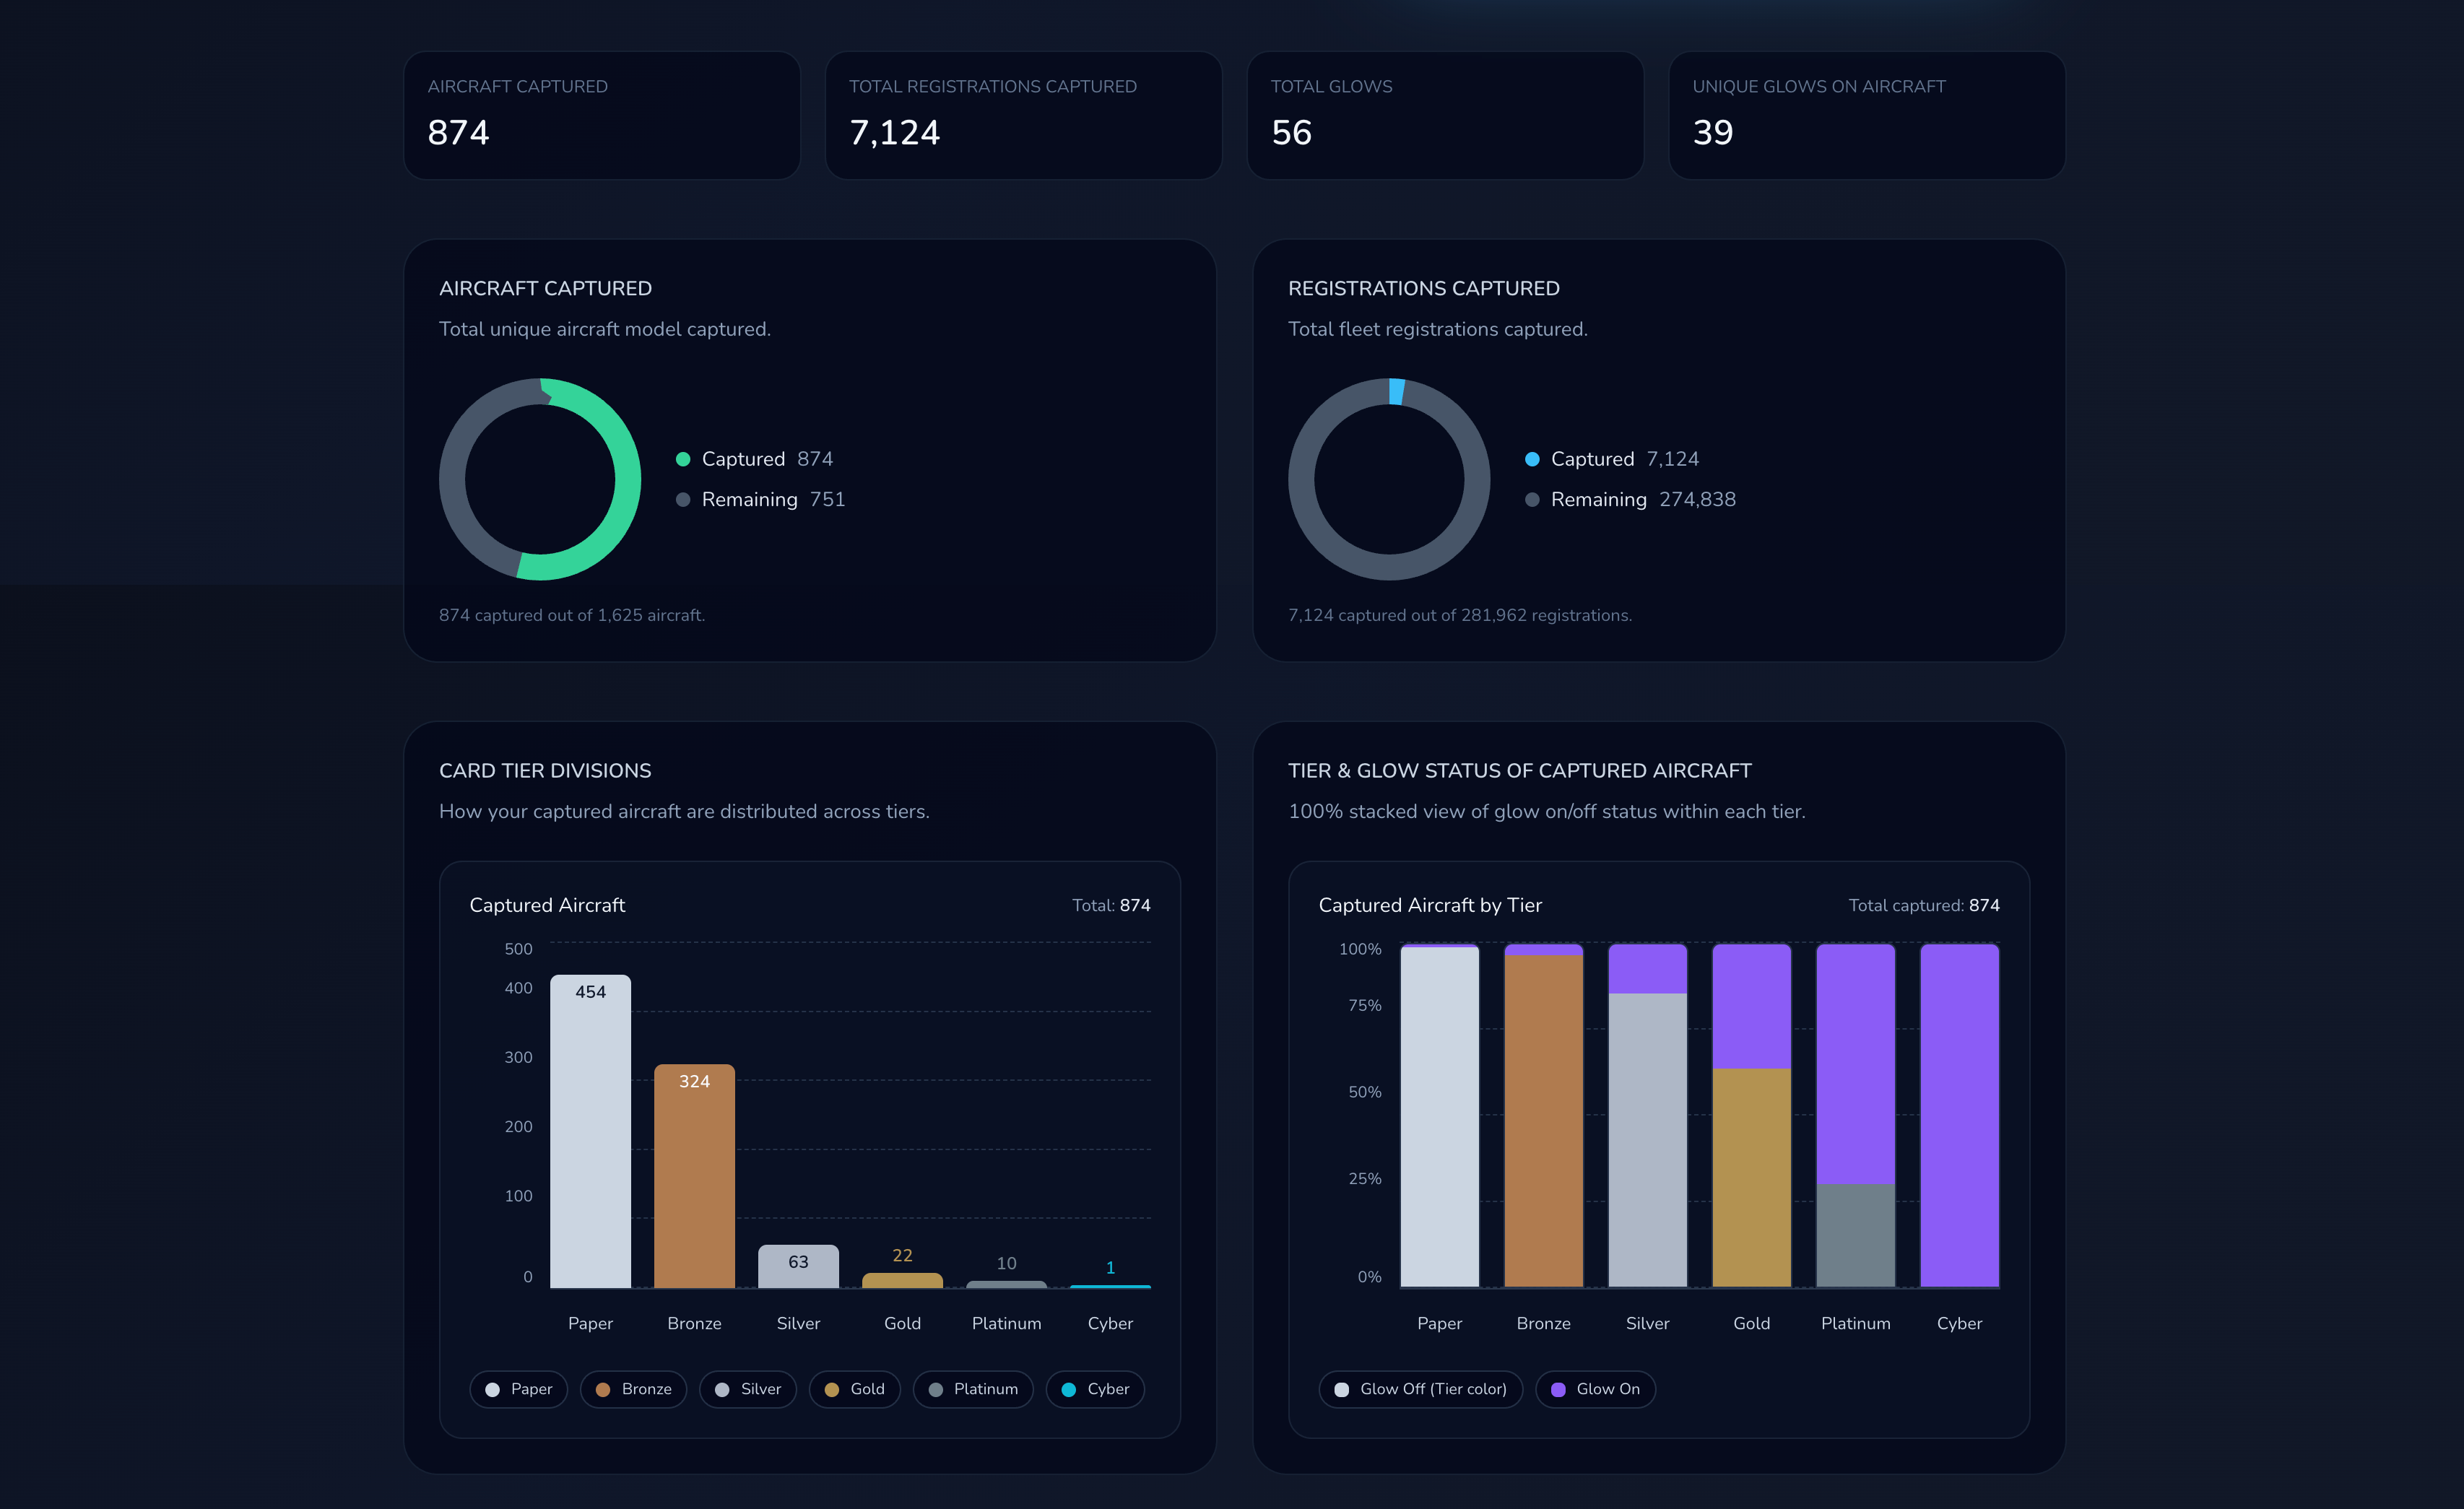Click the Total: 874 label in Captured Aircraft
This screenshot has width=2464, height=1509.
[x=1112, y=905]
